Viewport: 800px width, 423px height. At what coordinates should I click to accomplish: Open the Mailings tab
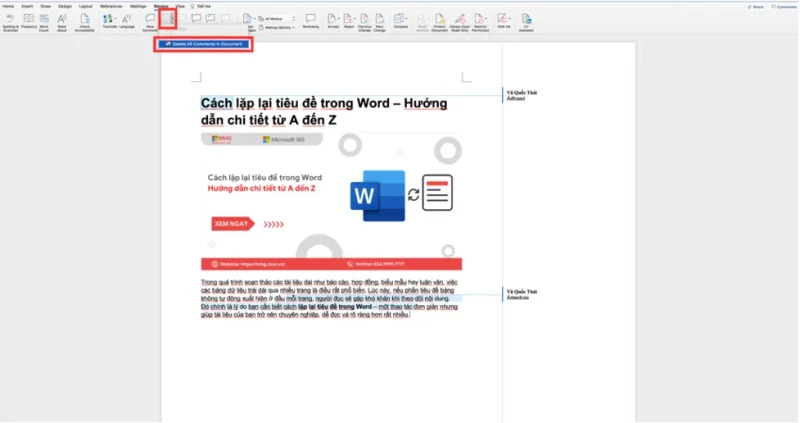click(x=138, y=6)
